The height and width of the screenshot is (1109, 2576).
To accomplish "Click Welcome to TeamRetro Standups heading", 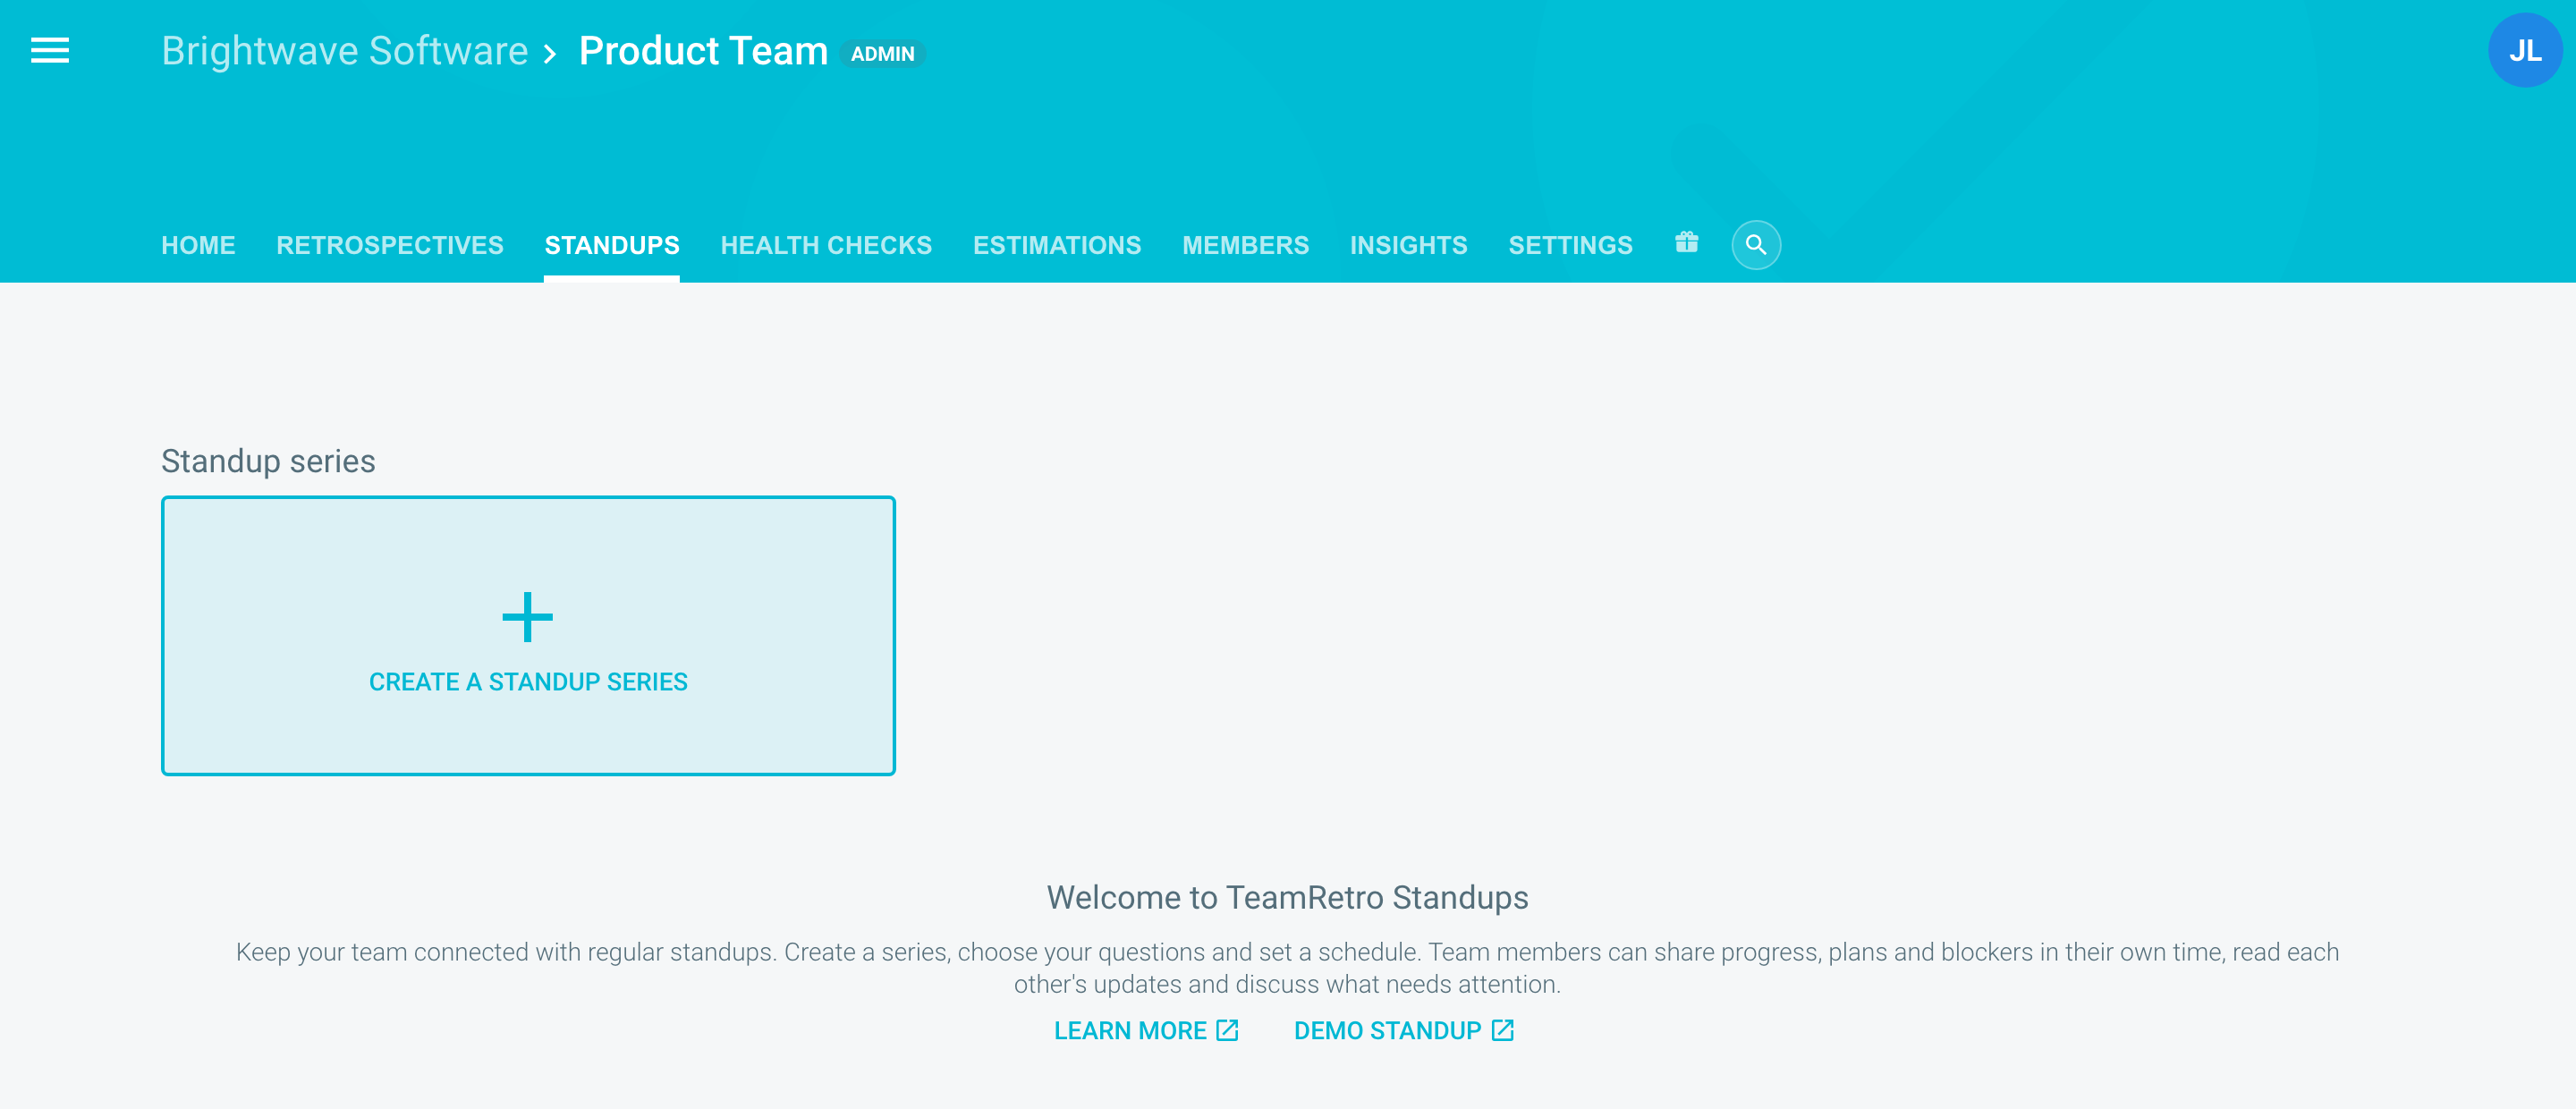I will (x=1287, y=898).
